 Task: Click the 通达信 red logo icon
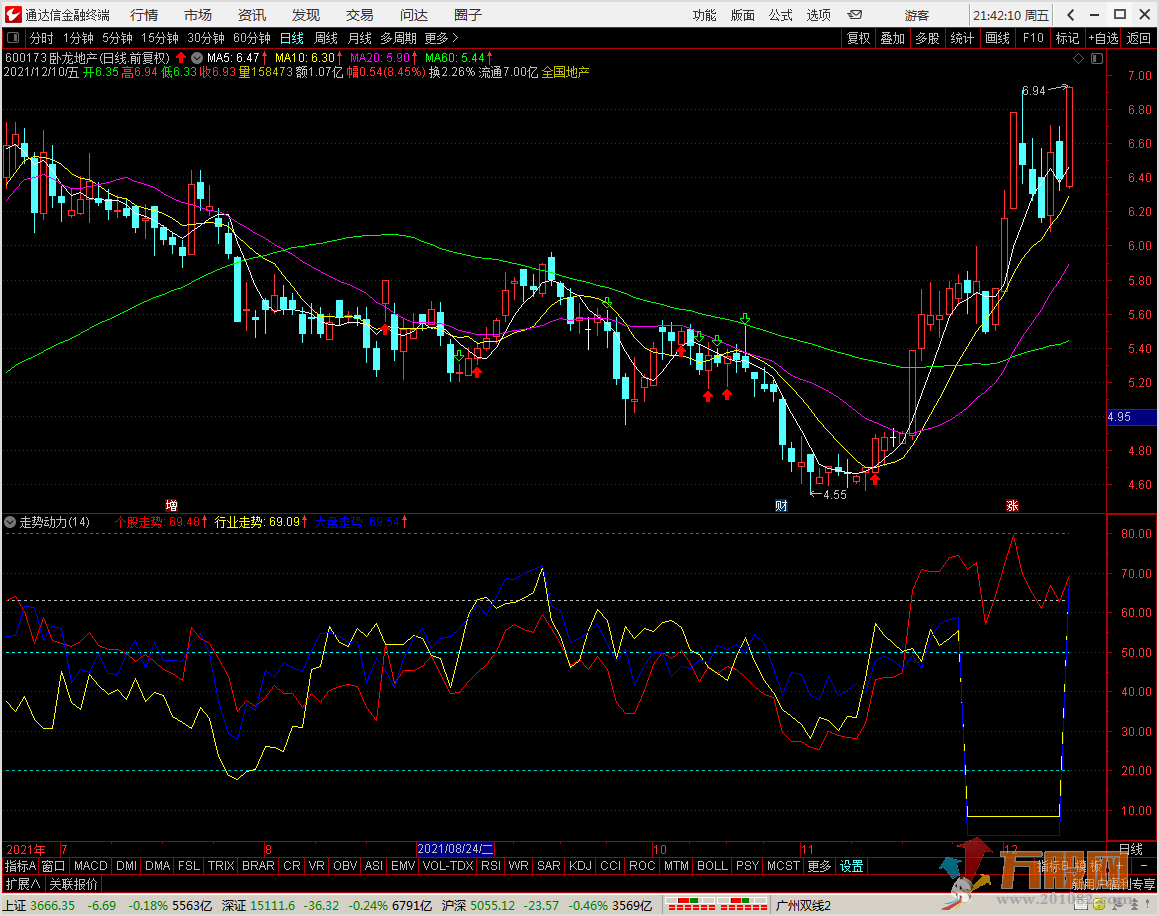[12, 15]
